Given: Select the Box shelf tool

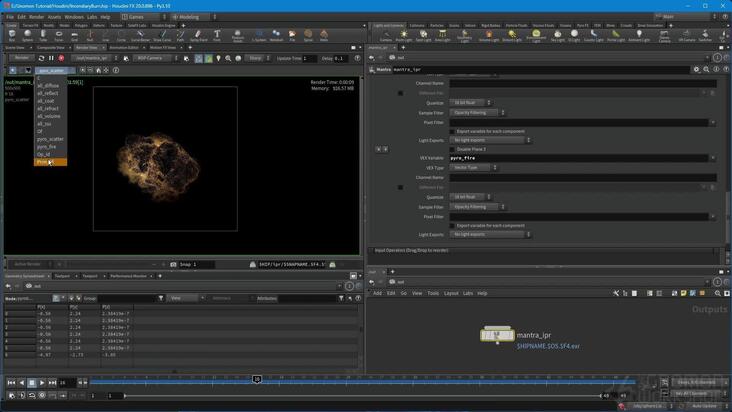Looking at the screenshot, I should coord(12,35).
